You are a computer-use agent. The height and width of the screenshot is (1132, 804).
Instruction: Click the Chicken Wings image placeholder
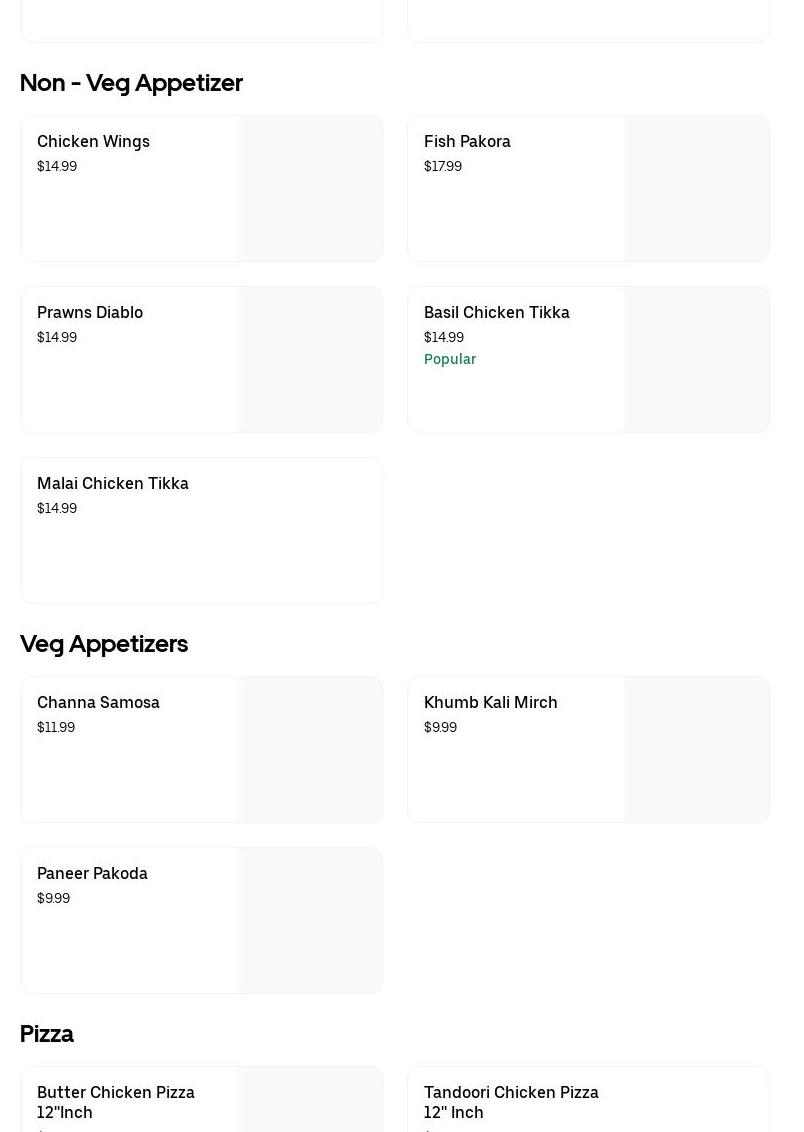tap(310, 189)
